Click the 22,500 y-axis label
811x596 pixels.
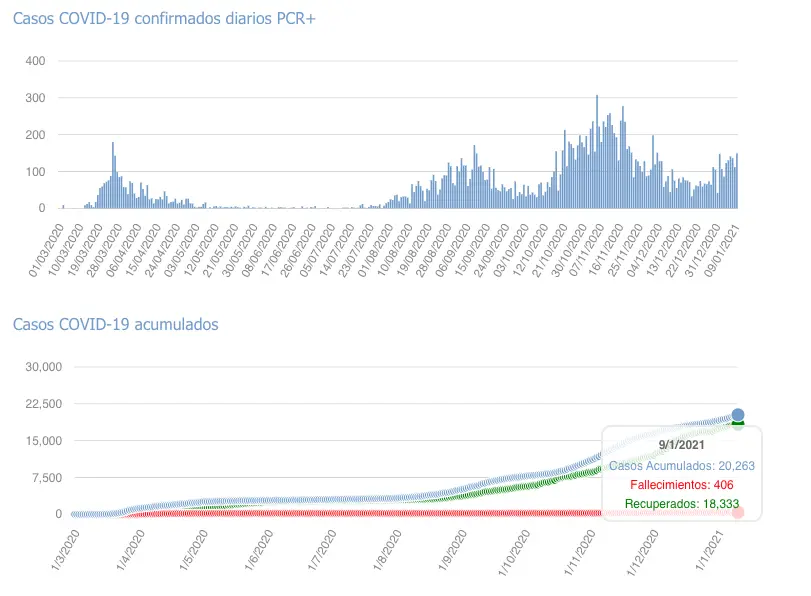click(x=44, y=404)
